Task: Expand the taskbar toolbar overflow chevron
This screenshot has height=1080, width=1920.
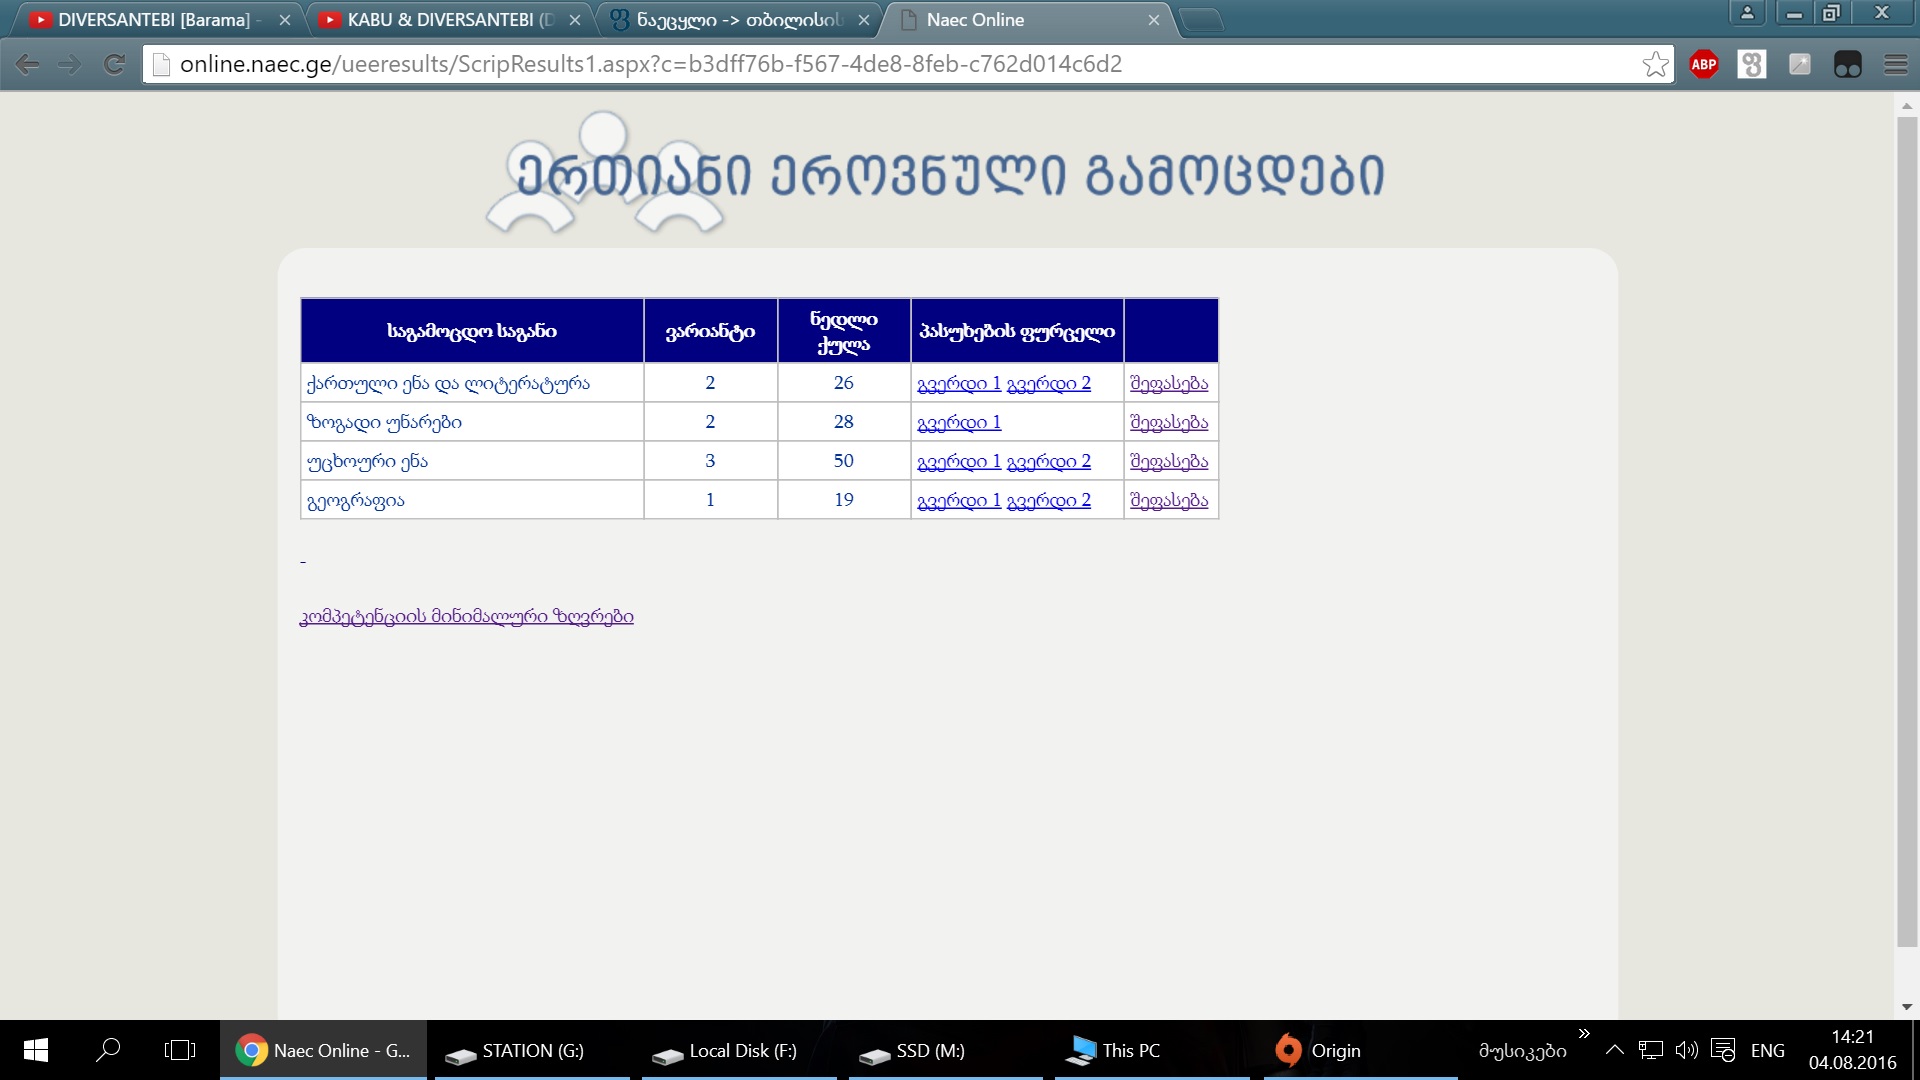Action: (x=1584, y=1034)
